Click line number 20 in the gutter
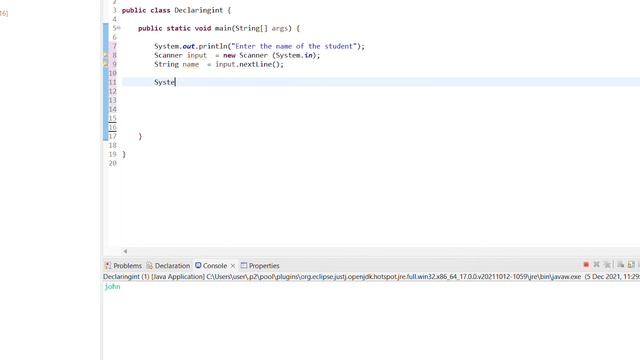Image resolution: width=640 pixels, height=360 pixels. 113,163
